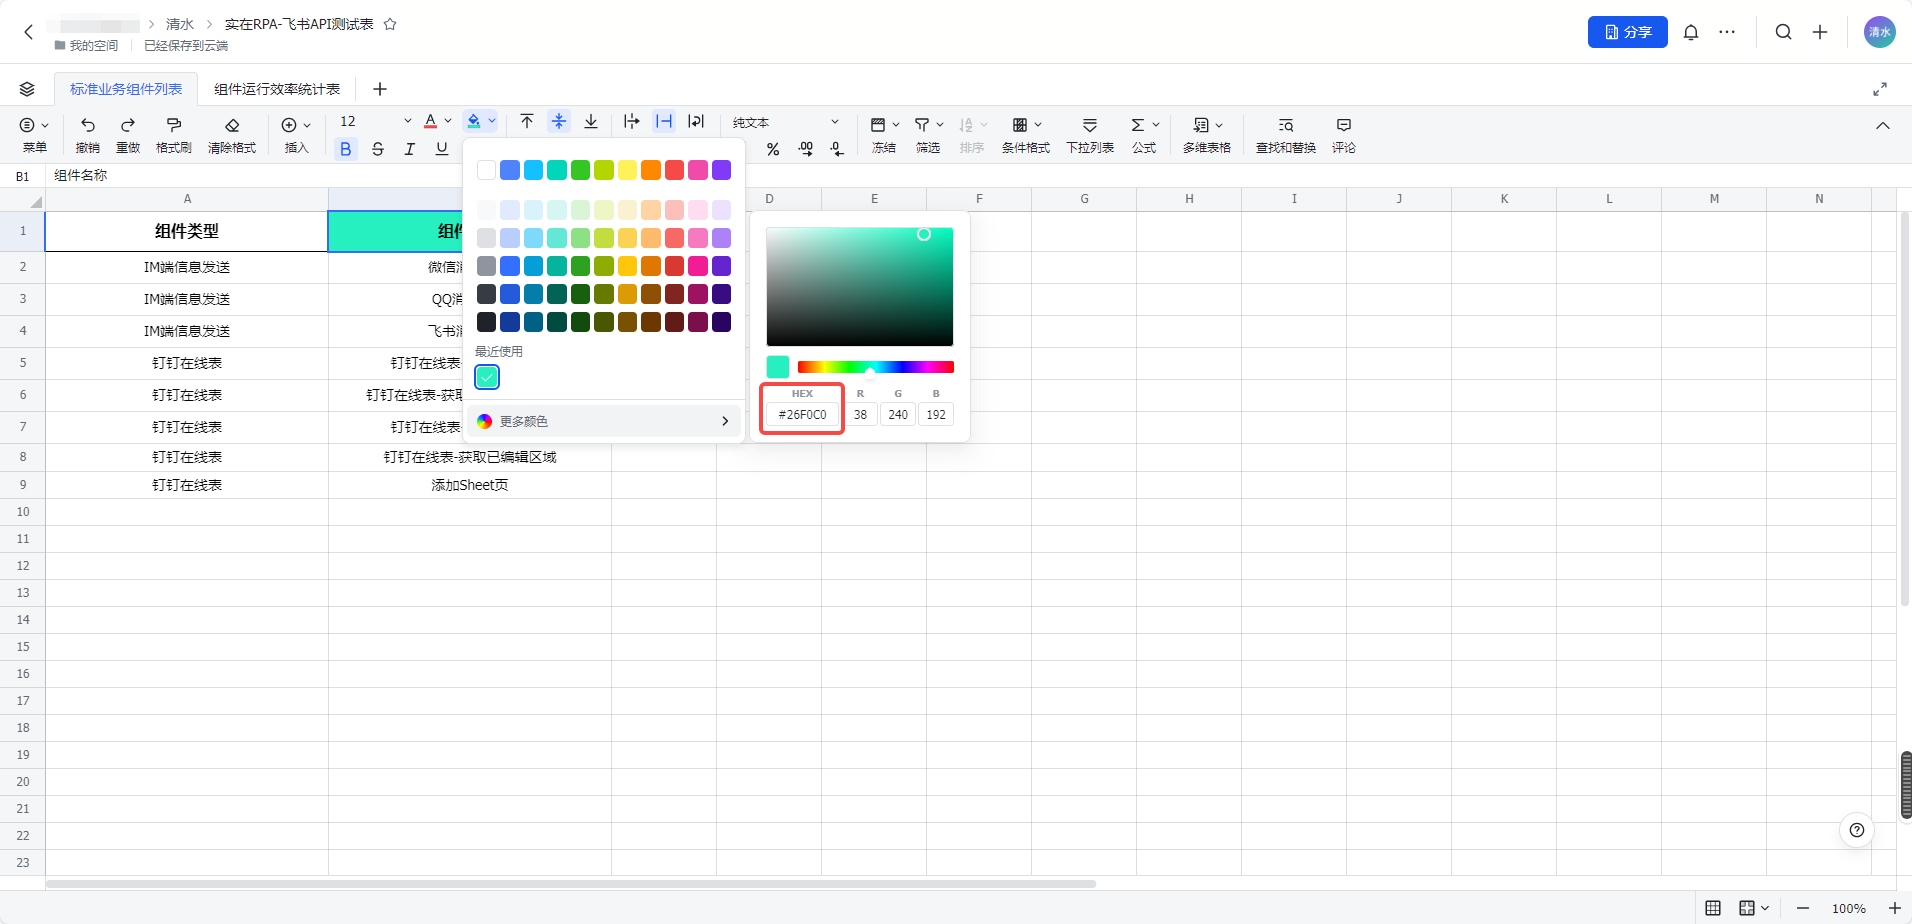Toggle bold formatting
The width and height of the screenshot is (1912, 924).
click(x=346, y=149)
